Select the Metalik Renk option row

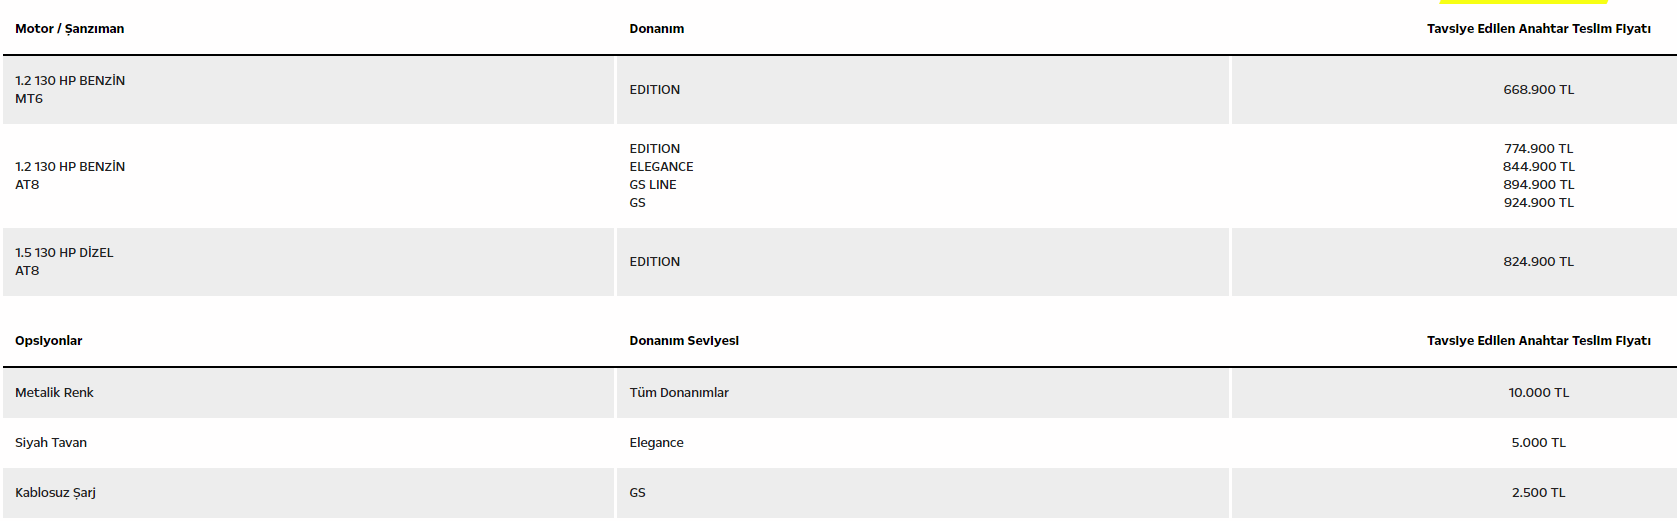pyautogui.click(x=839, y=393)
